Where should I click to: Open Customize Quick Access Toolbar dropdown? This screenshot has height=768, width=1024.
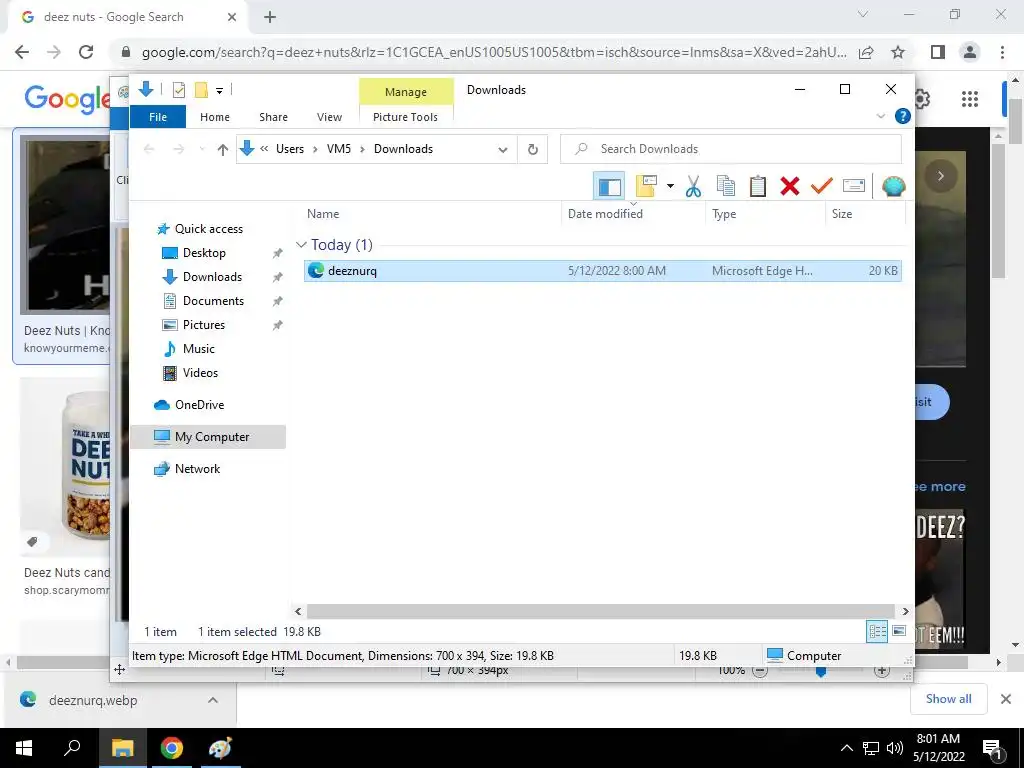pos(219,91)
